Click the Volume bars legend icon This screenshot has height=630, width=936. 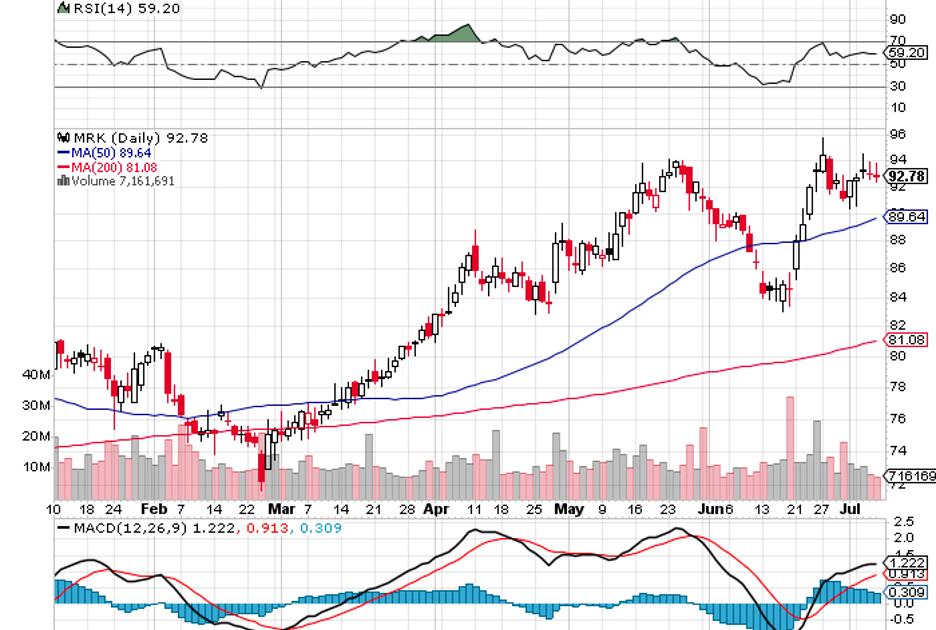click(x=64, y=181)
